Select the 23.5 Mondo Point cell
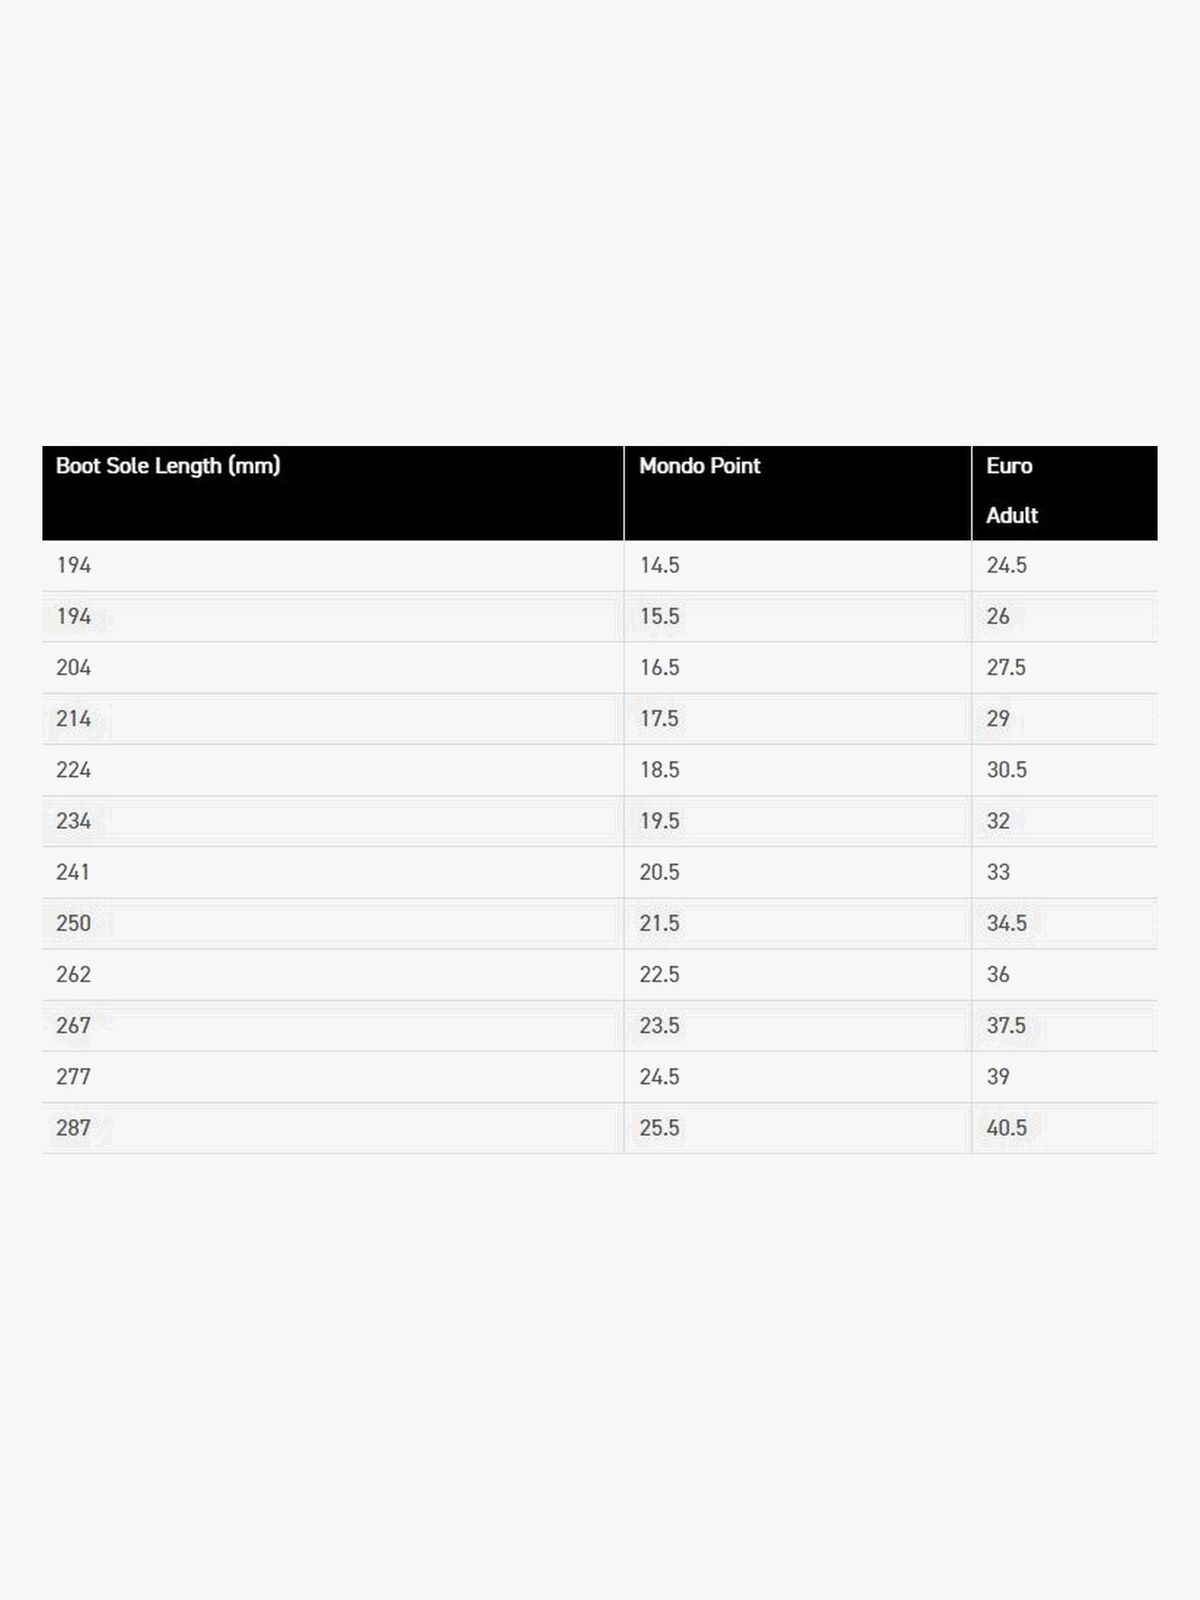This screenshot has height=1600, width=1200. point(660,1025)
